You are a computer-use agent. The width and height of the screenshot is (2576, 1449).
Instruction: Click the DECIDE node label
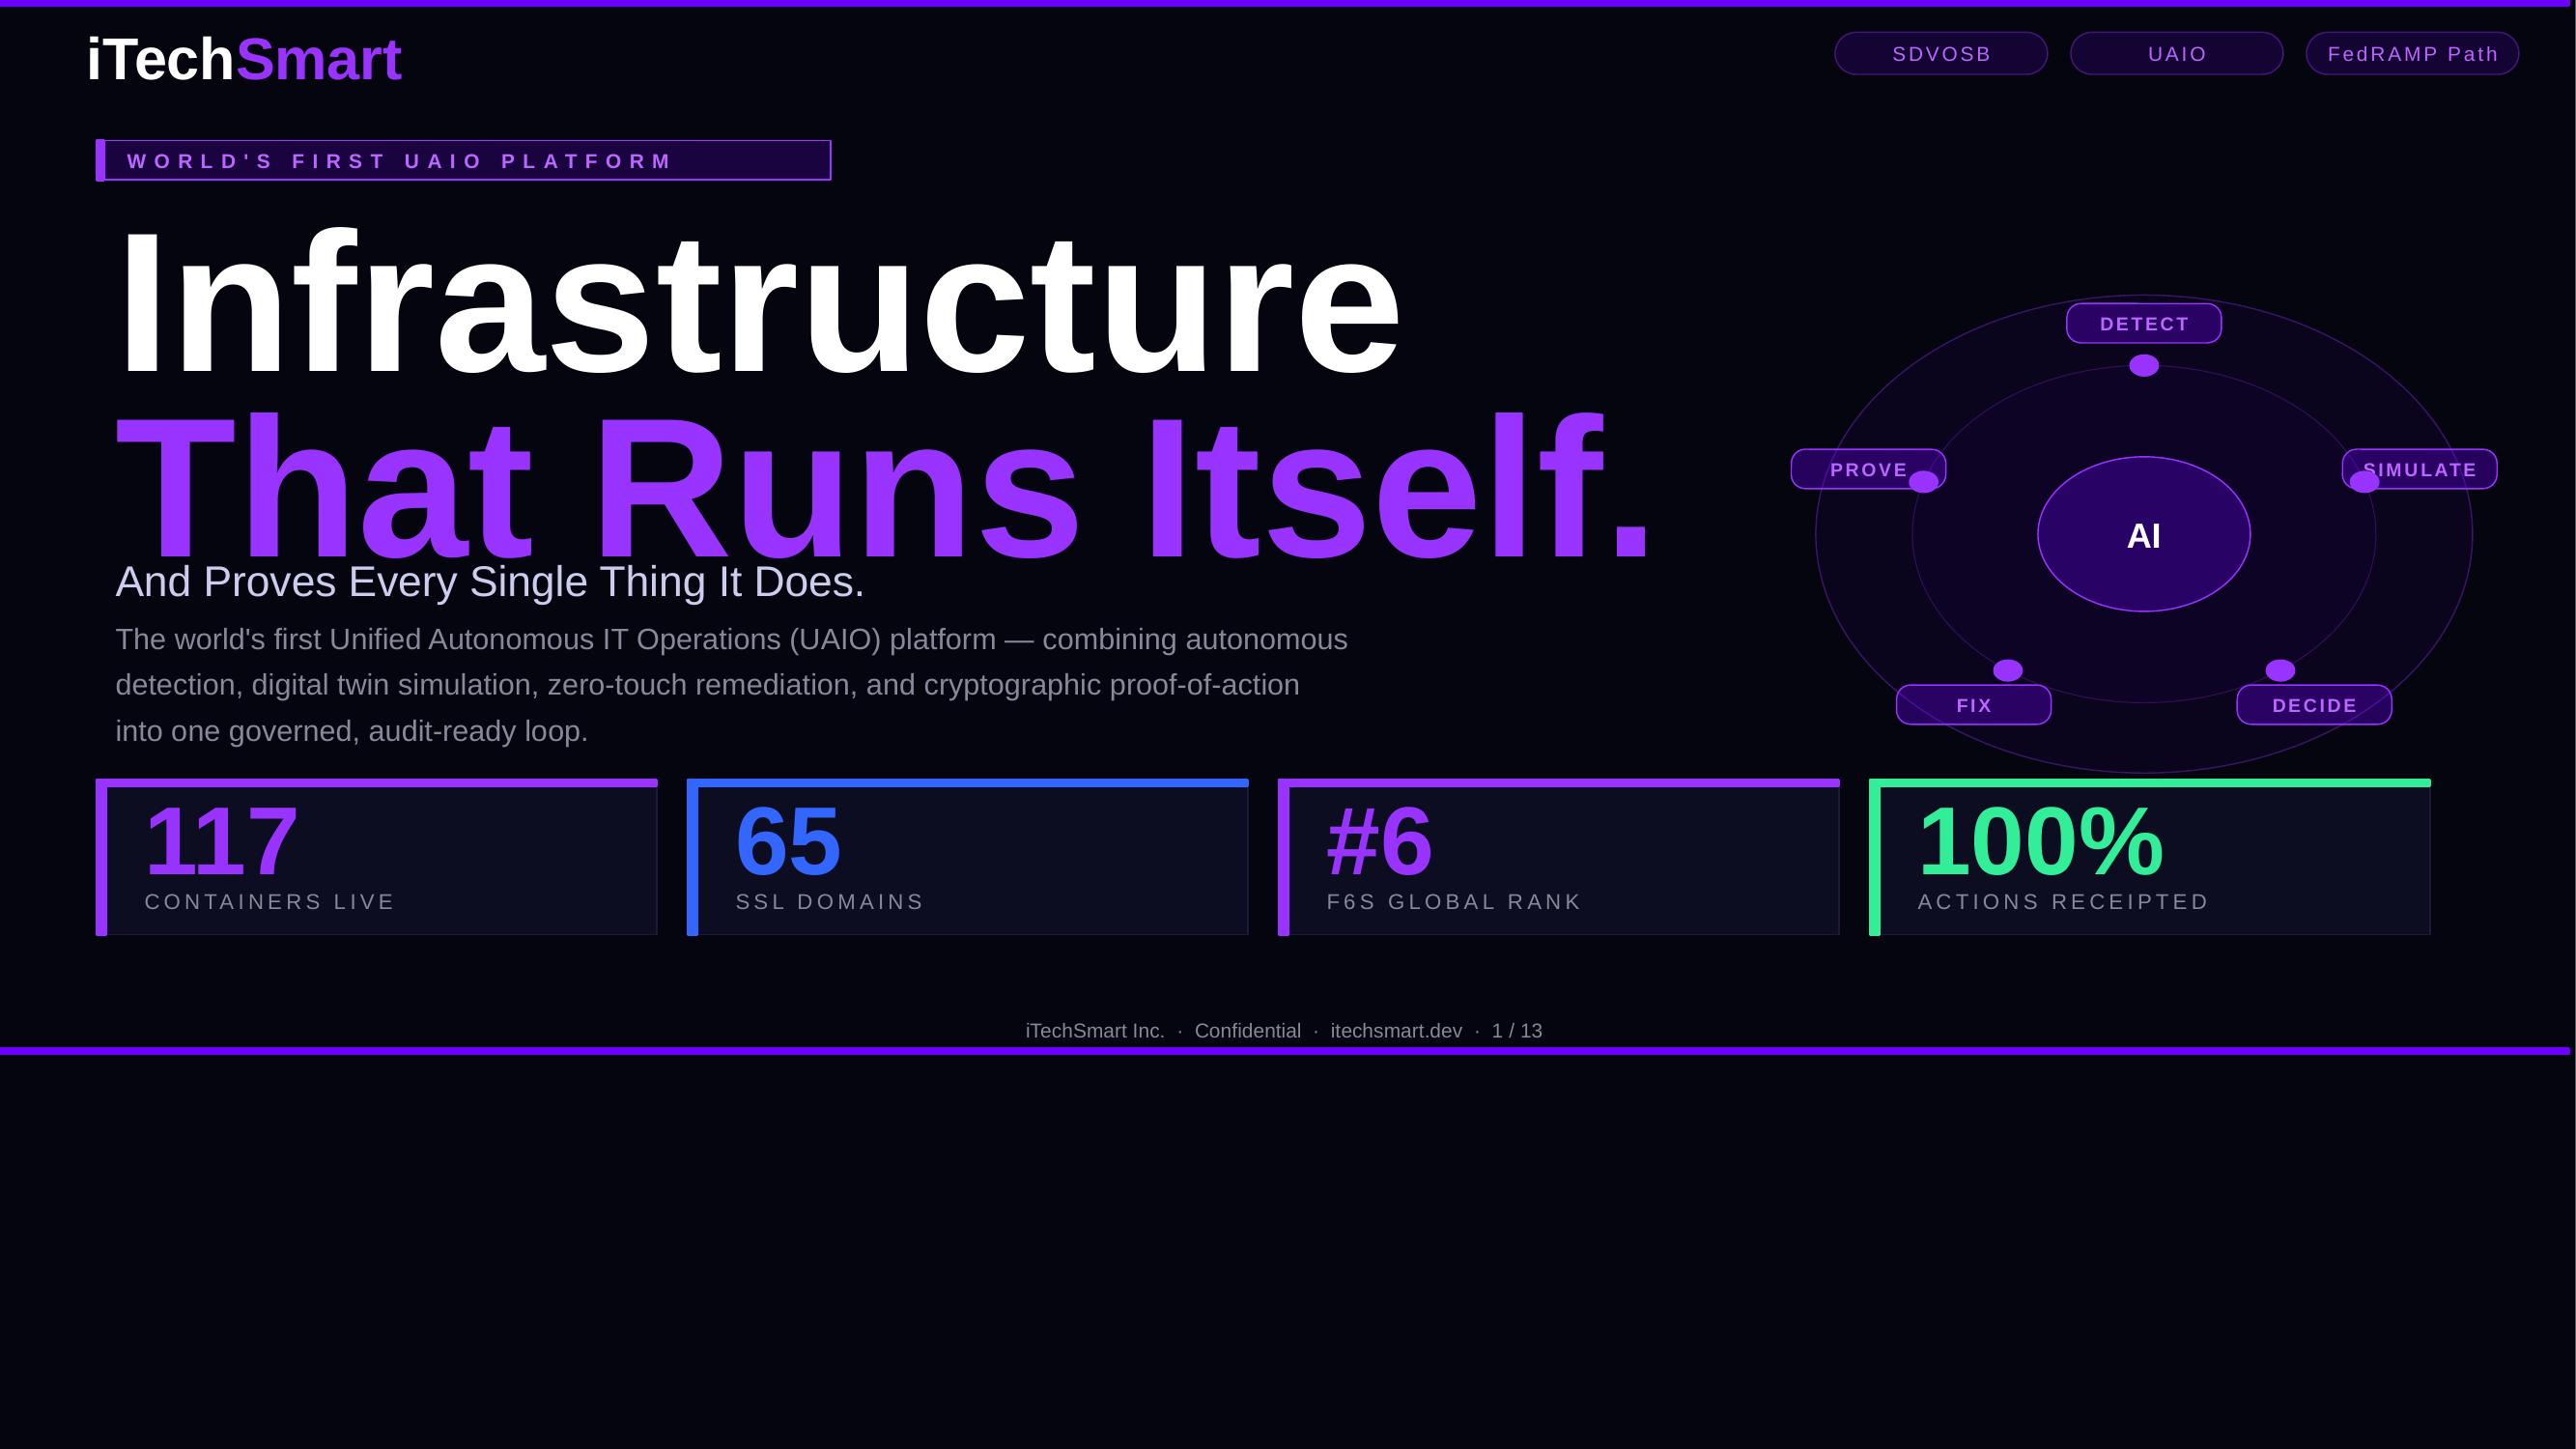2314,705
